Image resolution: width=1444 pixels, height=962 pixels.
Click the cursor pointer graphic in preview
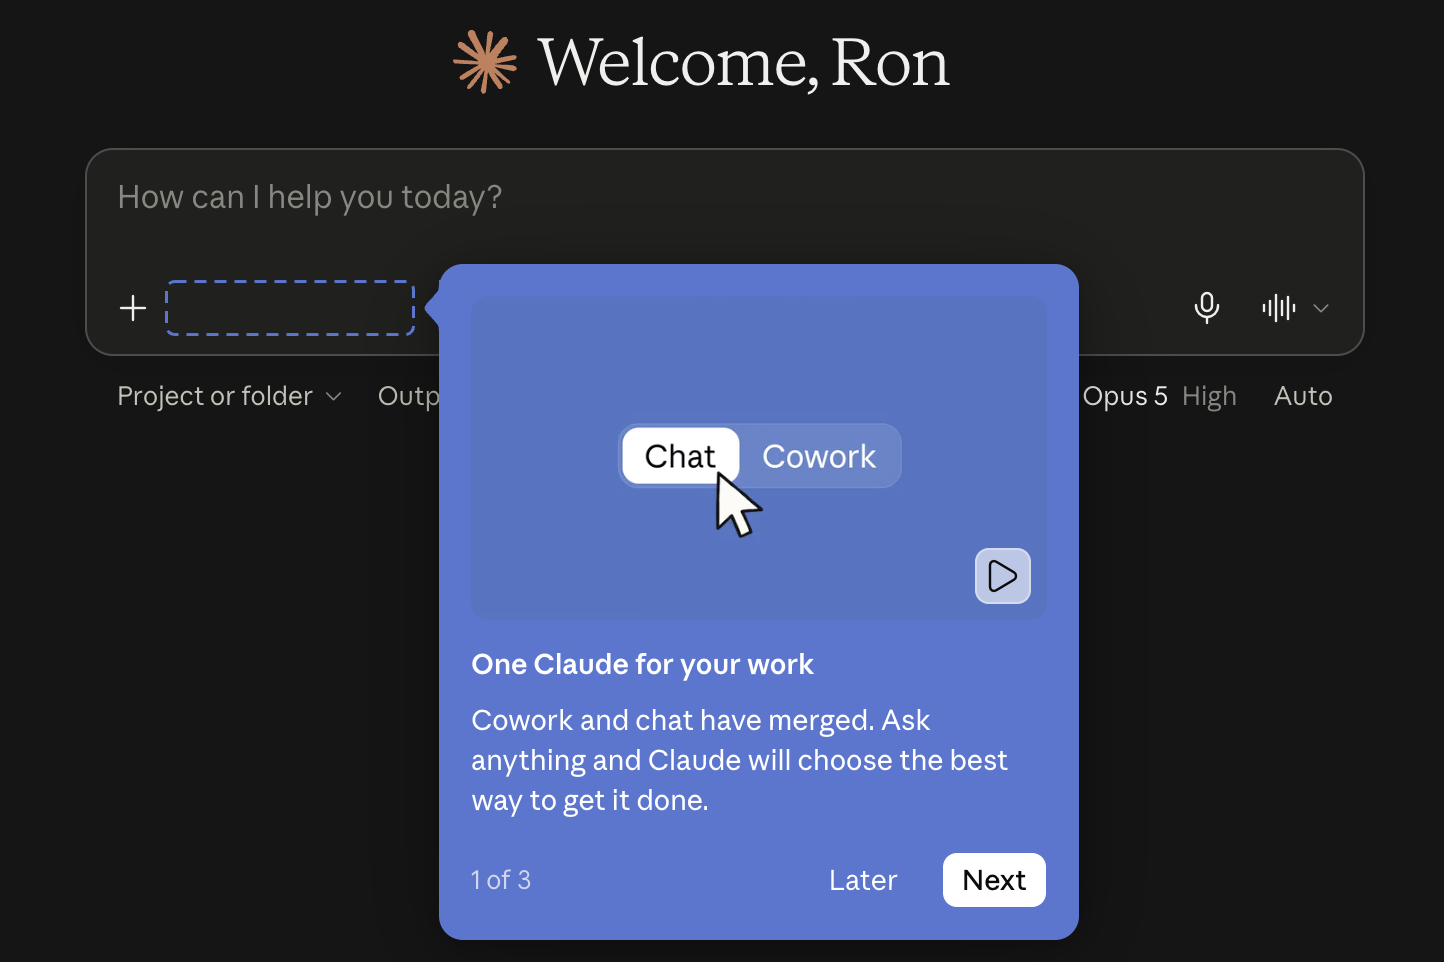(x=738, y=505)
